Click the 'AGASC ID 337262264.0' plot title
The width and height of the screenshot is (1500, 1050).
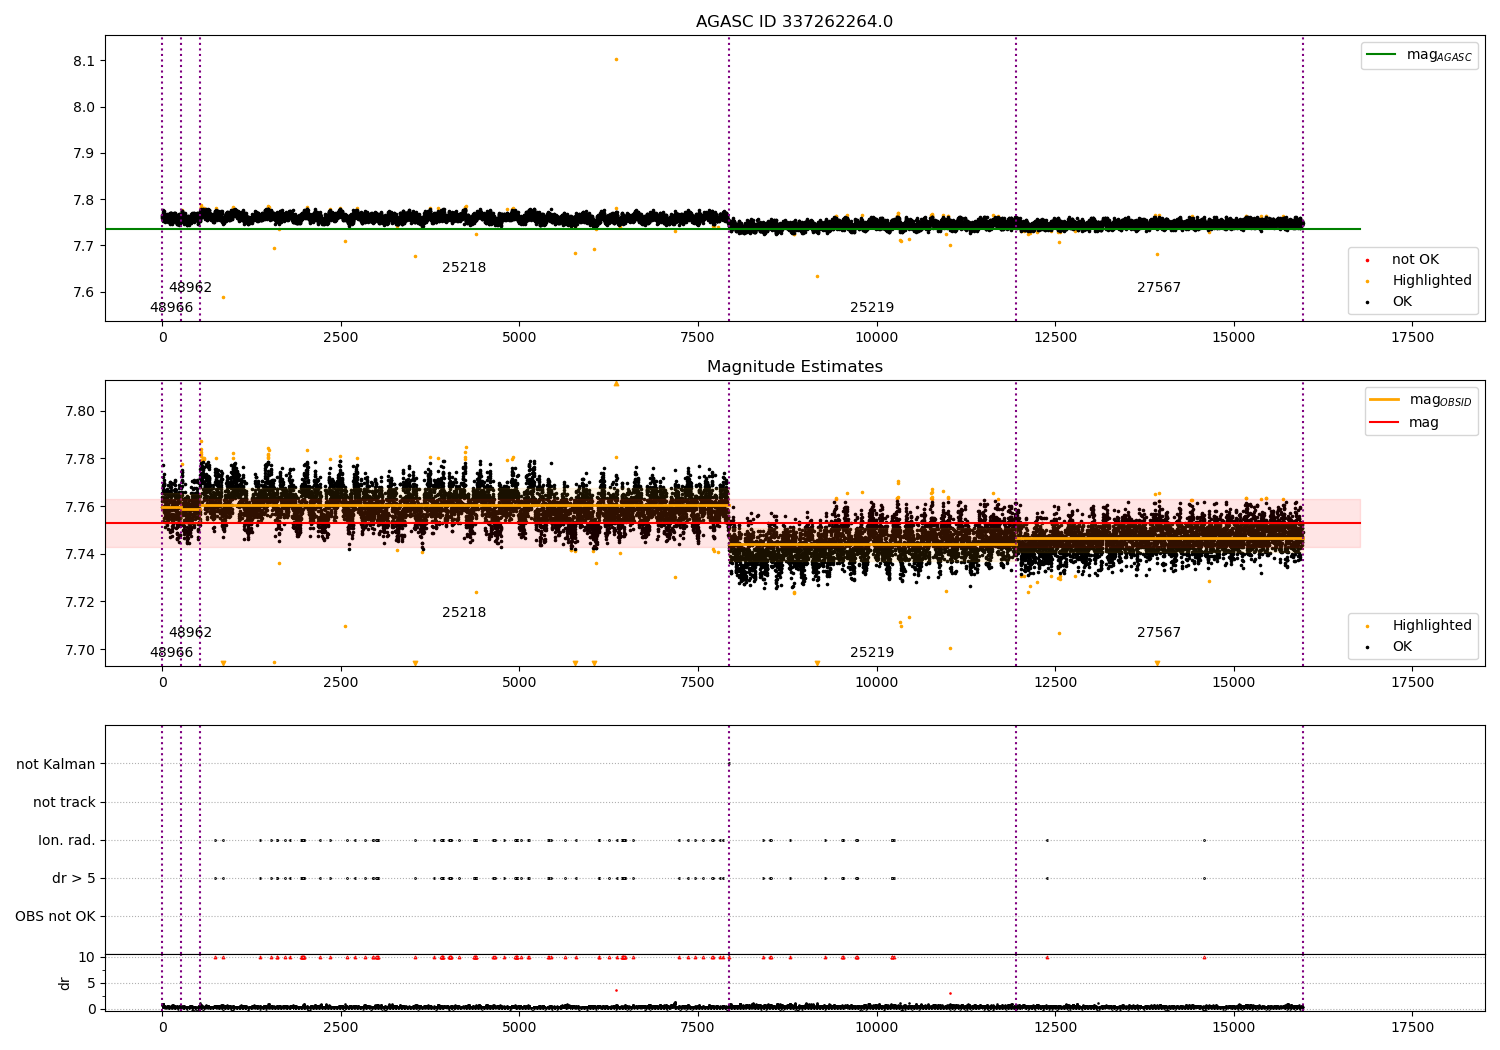[x=794, y=22]
